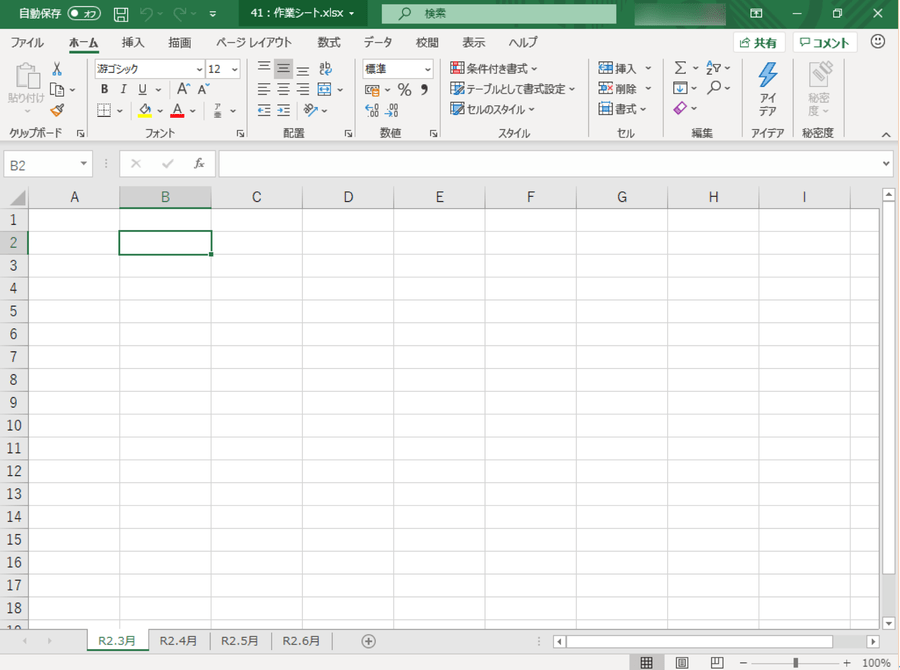Switch to the R2.5月 sheet tab
The width and height of the screenshot is (900, 670).
(x=240, y=641)
